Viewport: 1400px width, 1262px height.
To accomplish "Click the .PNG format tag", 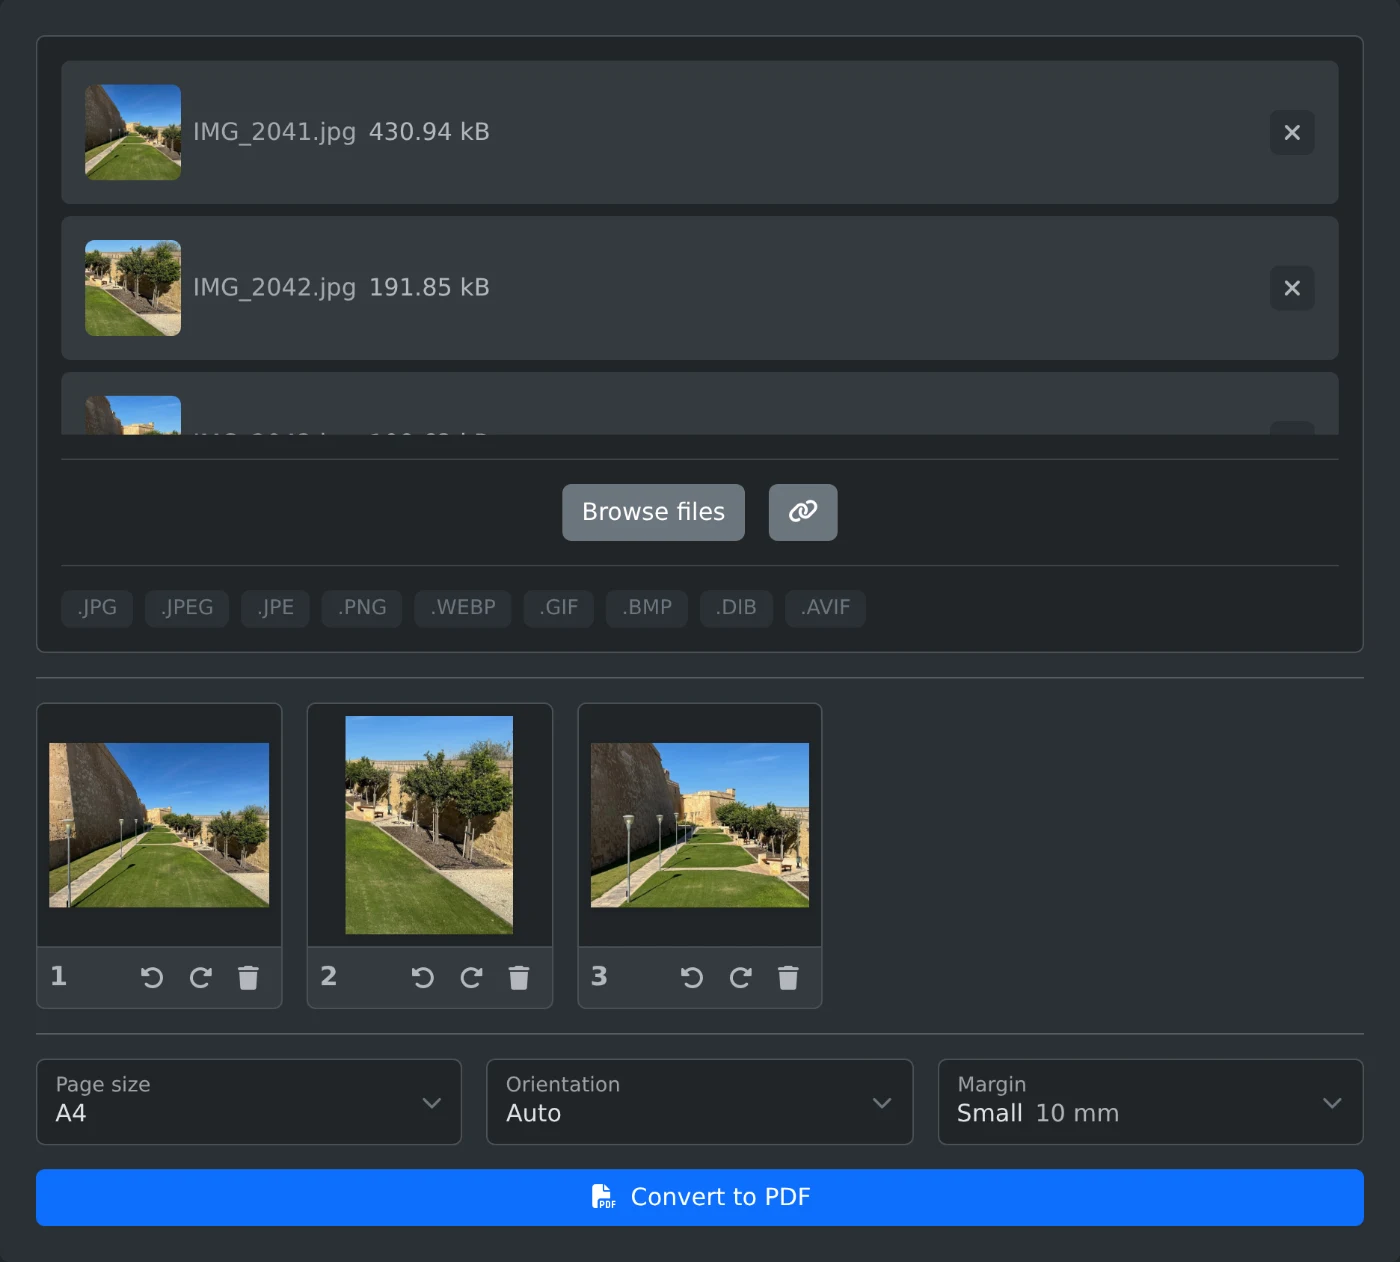I will coord(362,608).
